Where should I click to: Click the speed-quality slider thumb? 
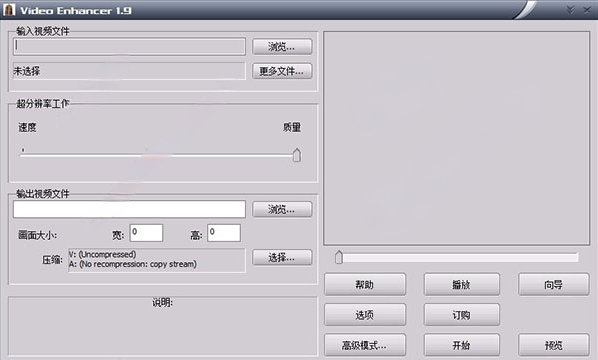pos(296,155)
